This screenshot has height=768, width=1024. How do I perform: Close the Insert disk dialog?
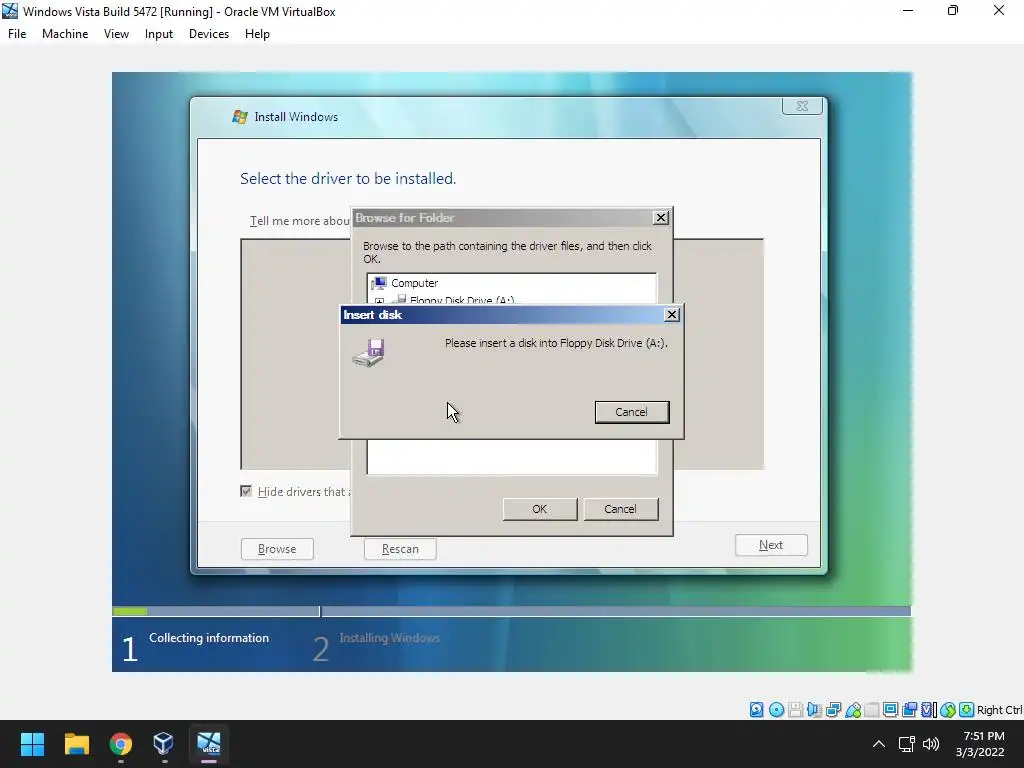point(671,315)
